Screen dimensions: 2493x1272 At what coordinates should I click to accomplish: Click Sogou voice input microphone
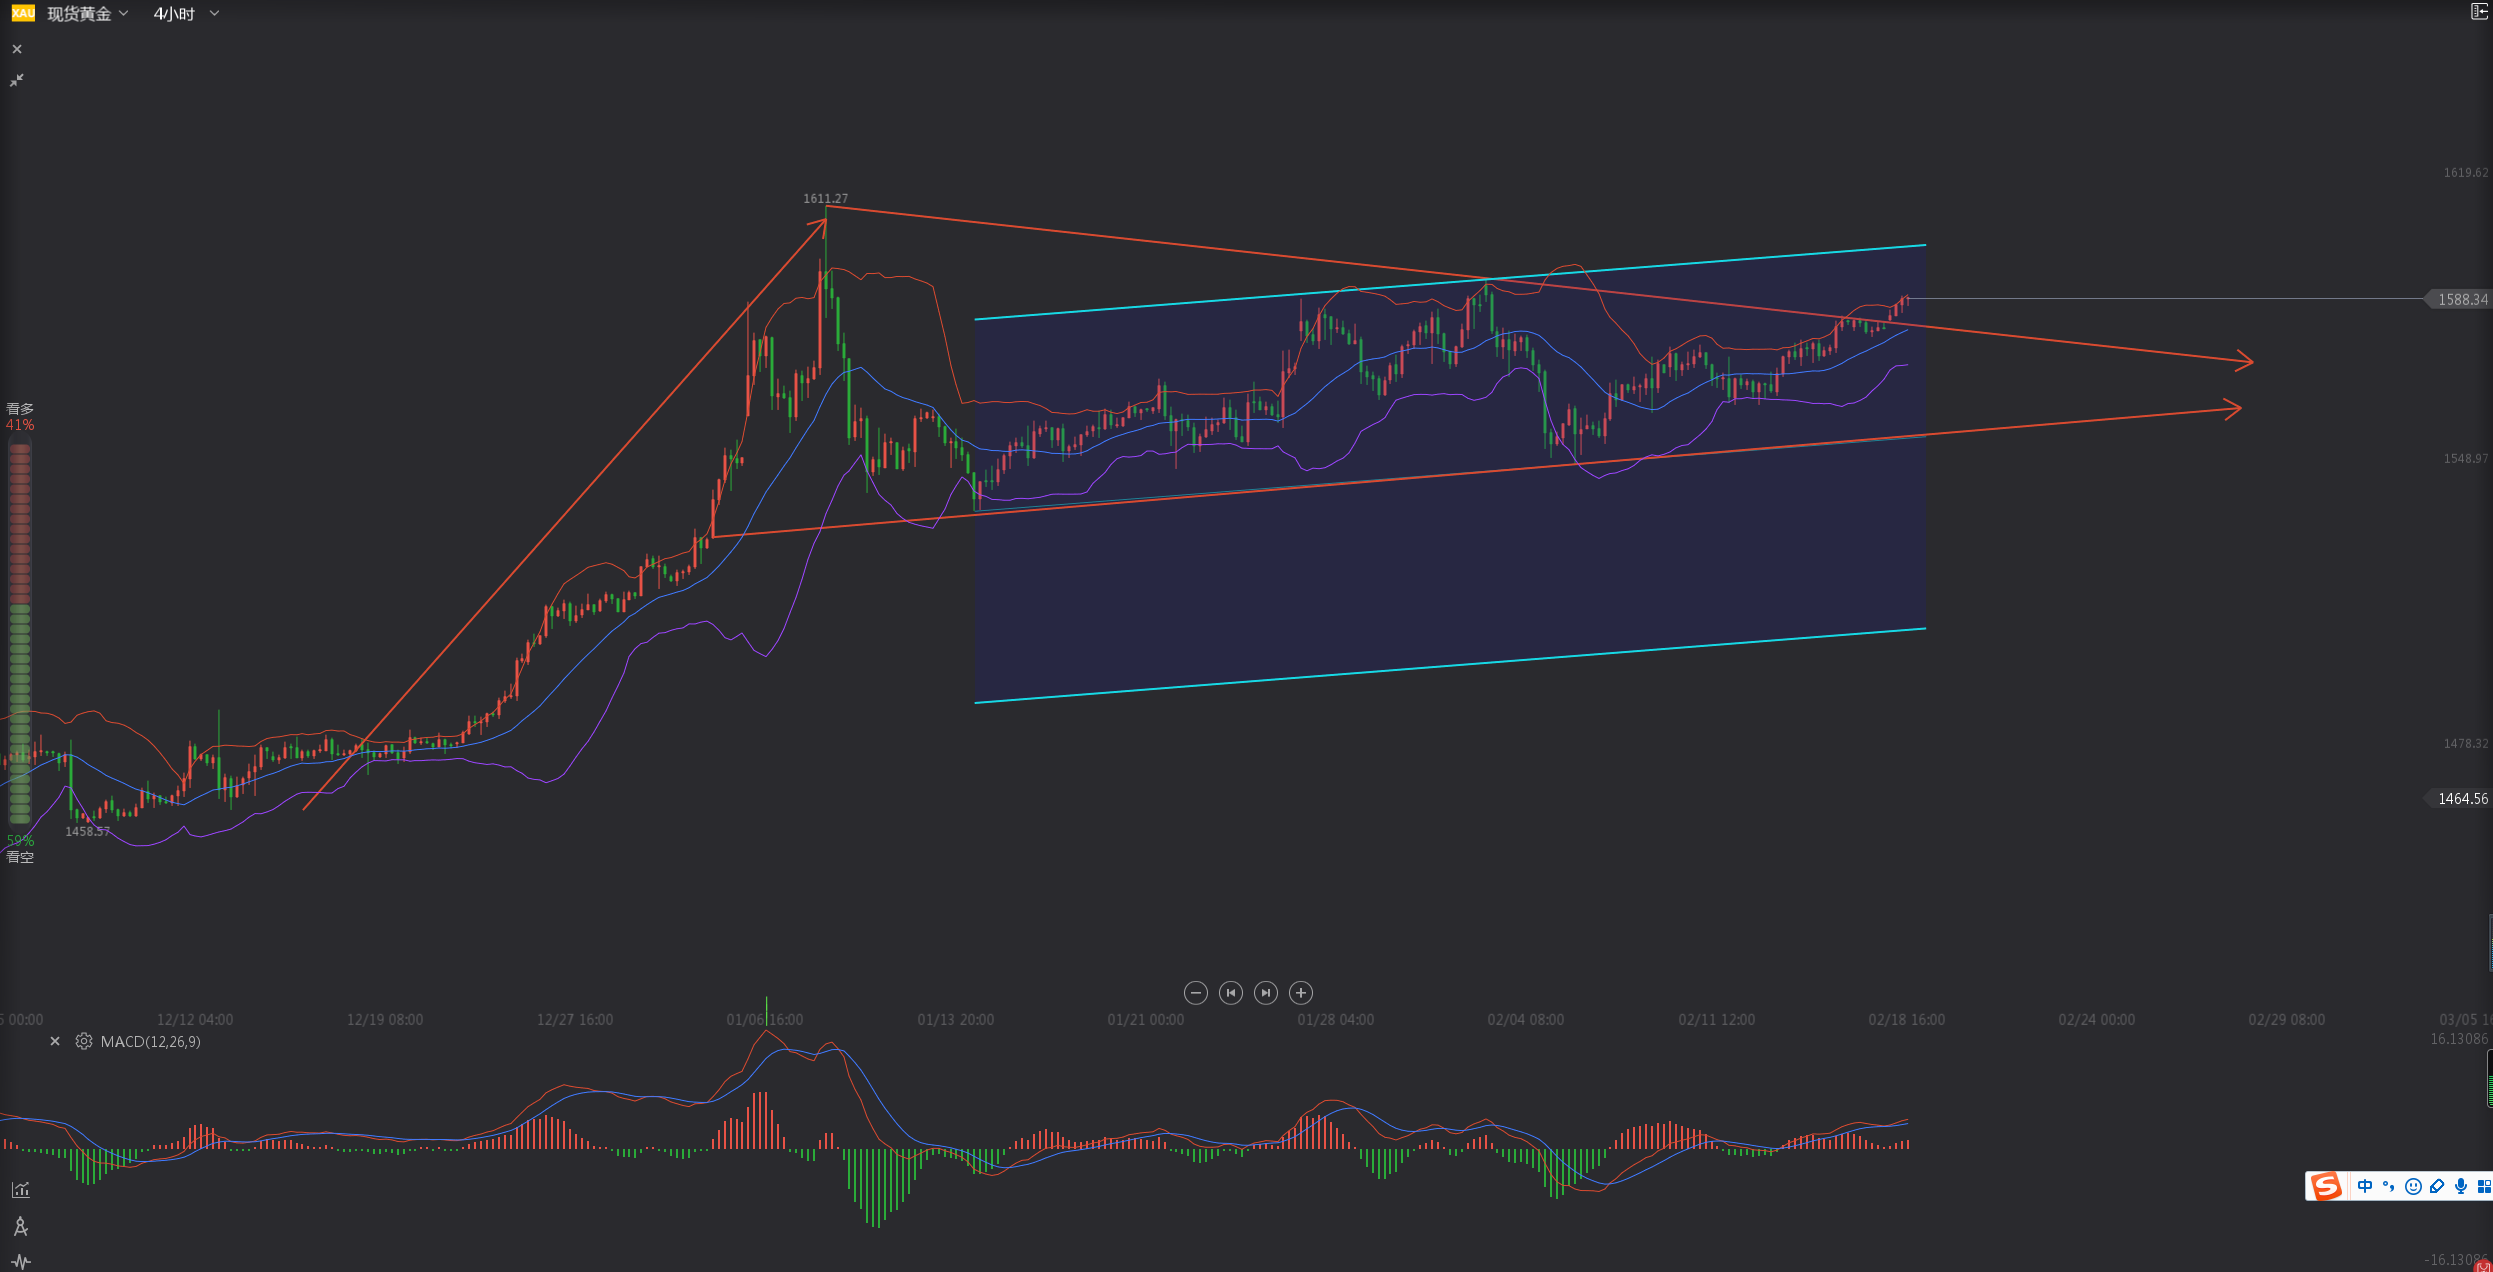coord(2460,1186)
